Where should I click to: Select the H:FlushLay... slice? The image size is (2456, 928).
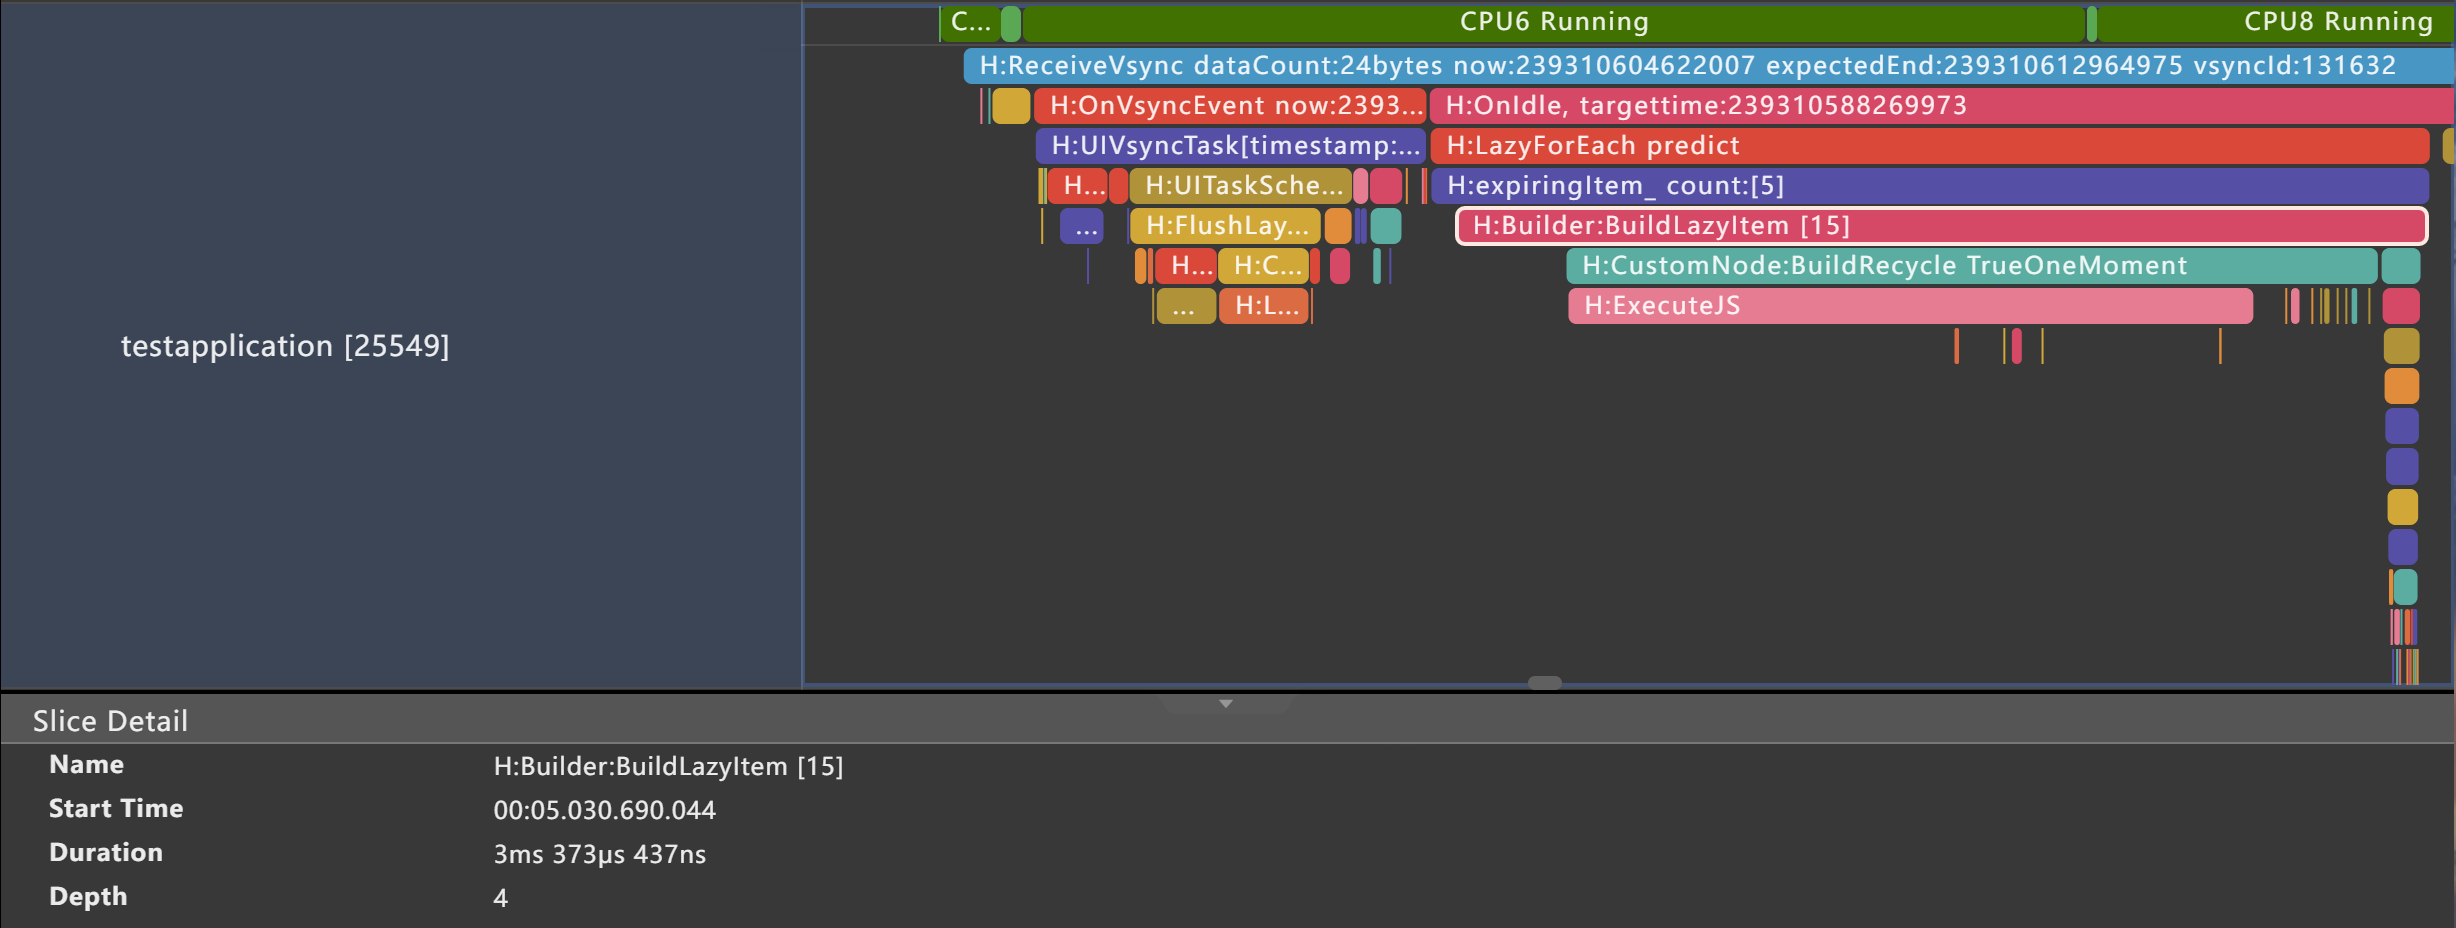click(x=1225, y=226)
